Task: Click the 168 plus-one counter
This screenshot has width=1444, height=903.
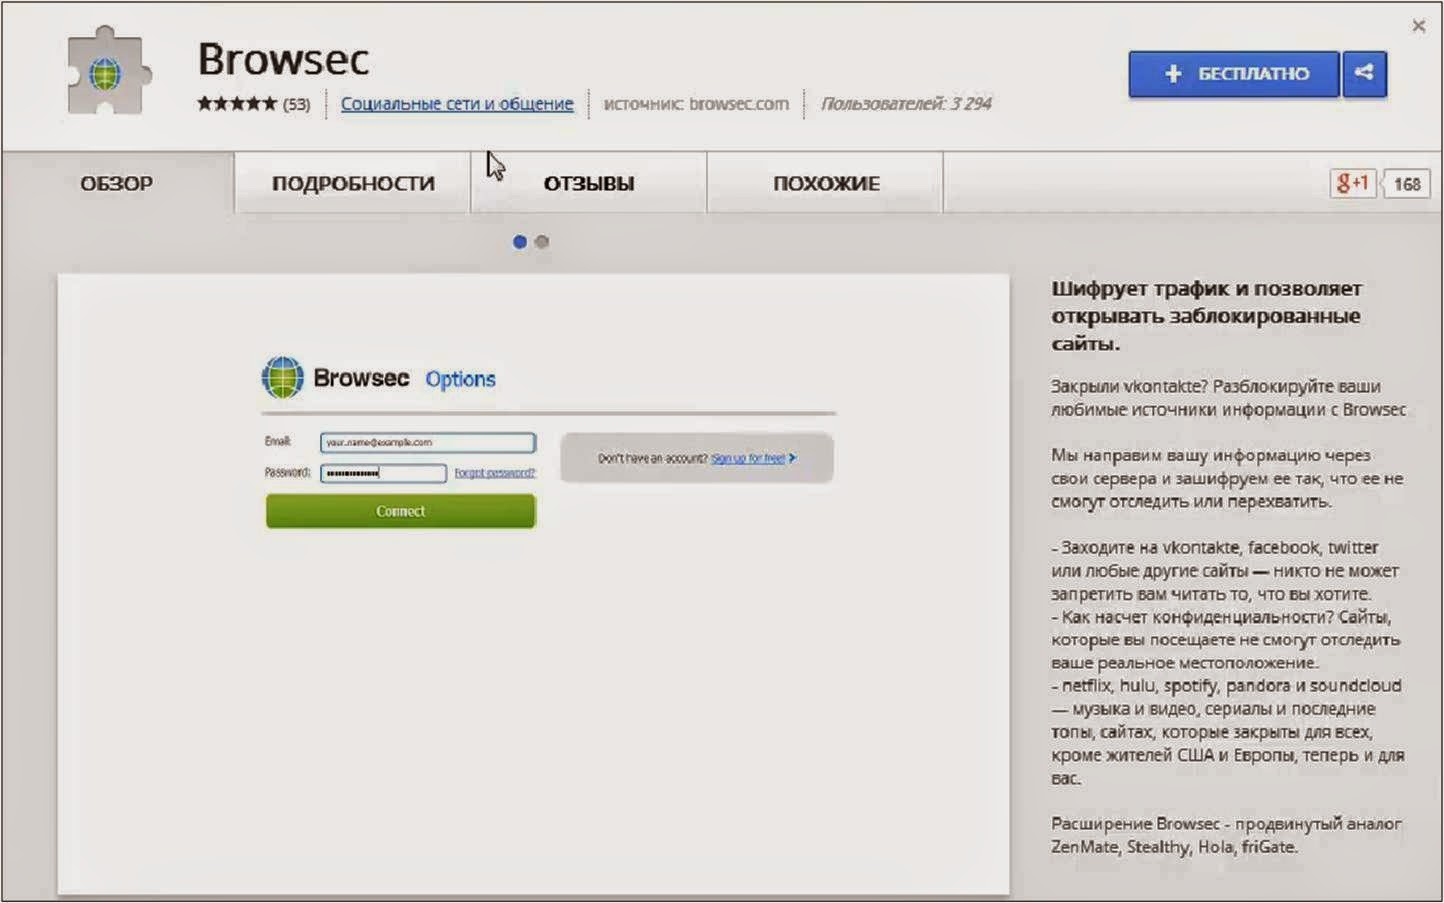Action: pos(1407,184)
